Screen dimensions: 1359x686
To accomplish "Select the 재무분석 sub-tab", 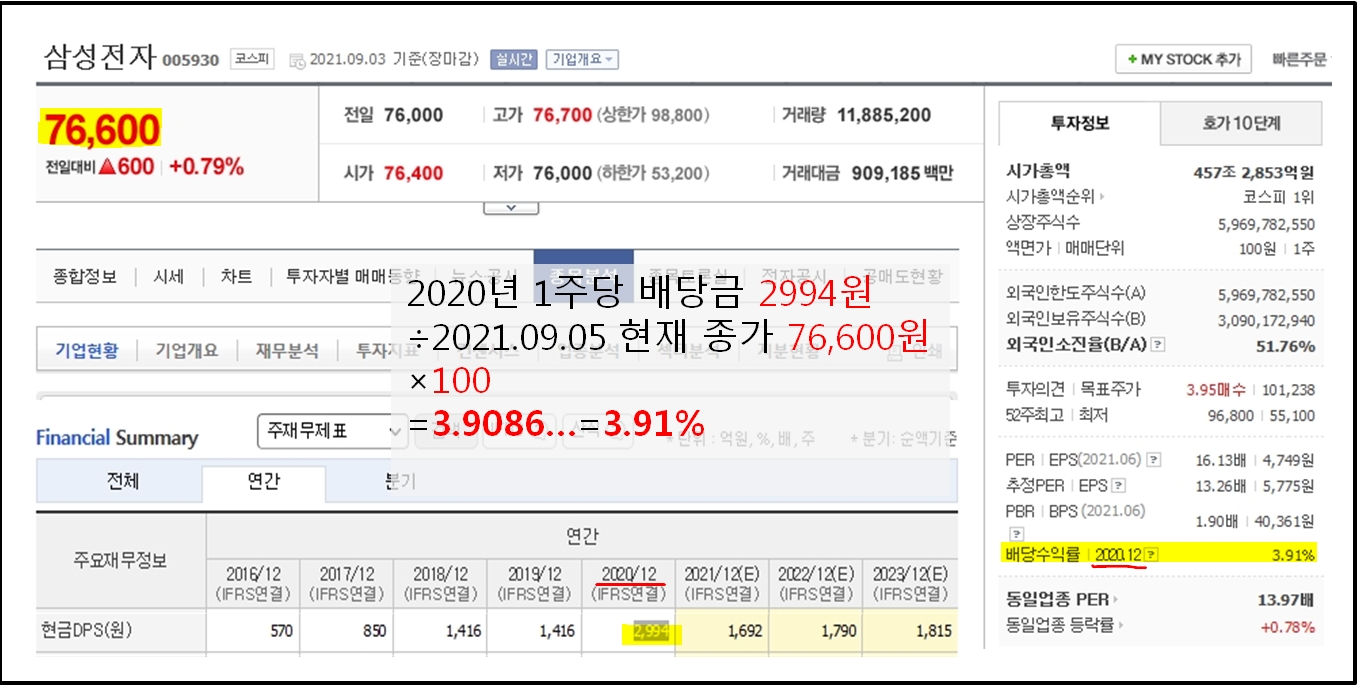I will point(287,351).
